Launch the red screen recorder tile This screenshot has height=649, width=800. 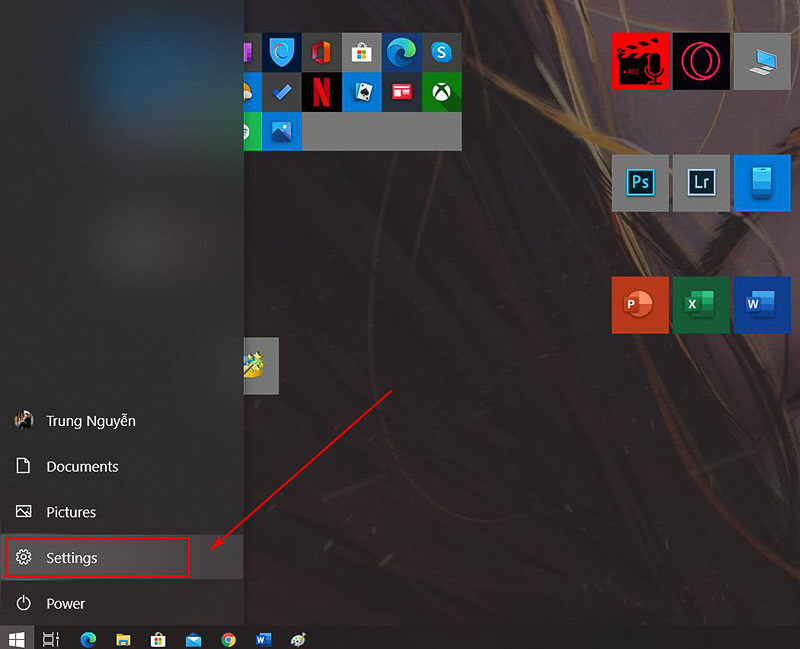(x=640, y=61)
